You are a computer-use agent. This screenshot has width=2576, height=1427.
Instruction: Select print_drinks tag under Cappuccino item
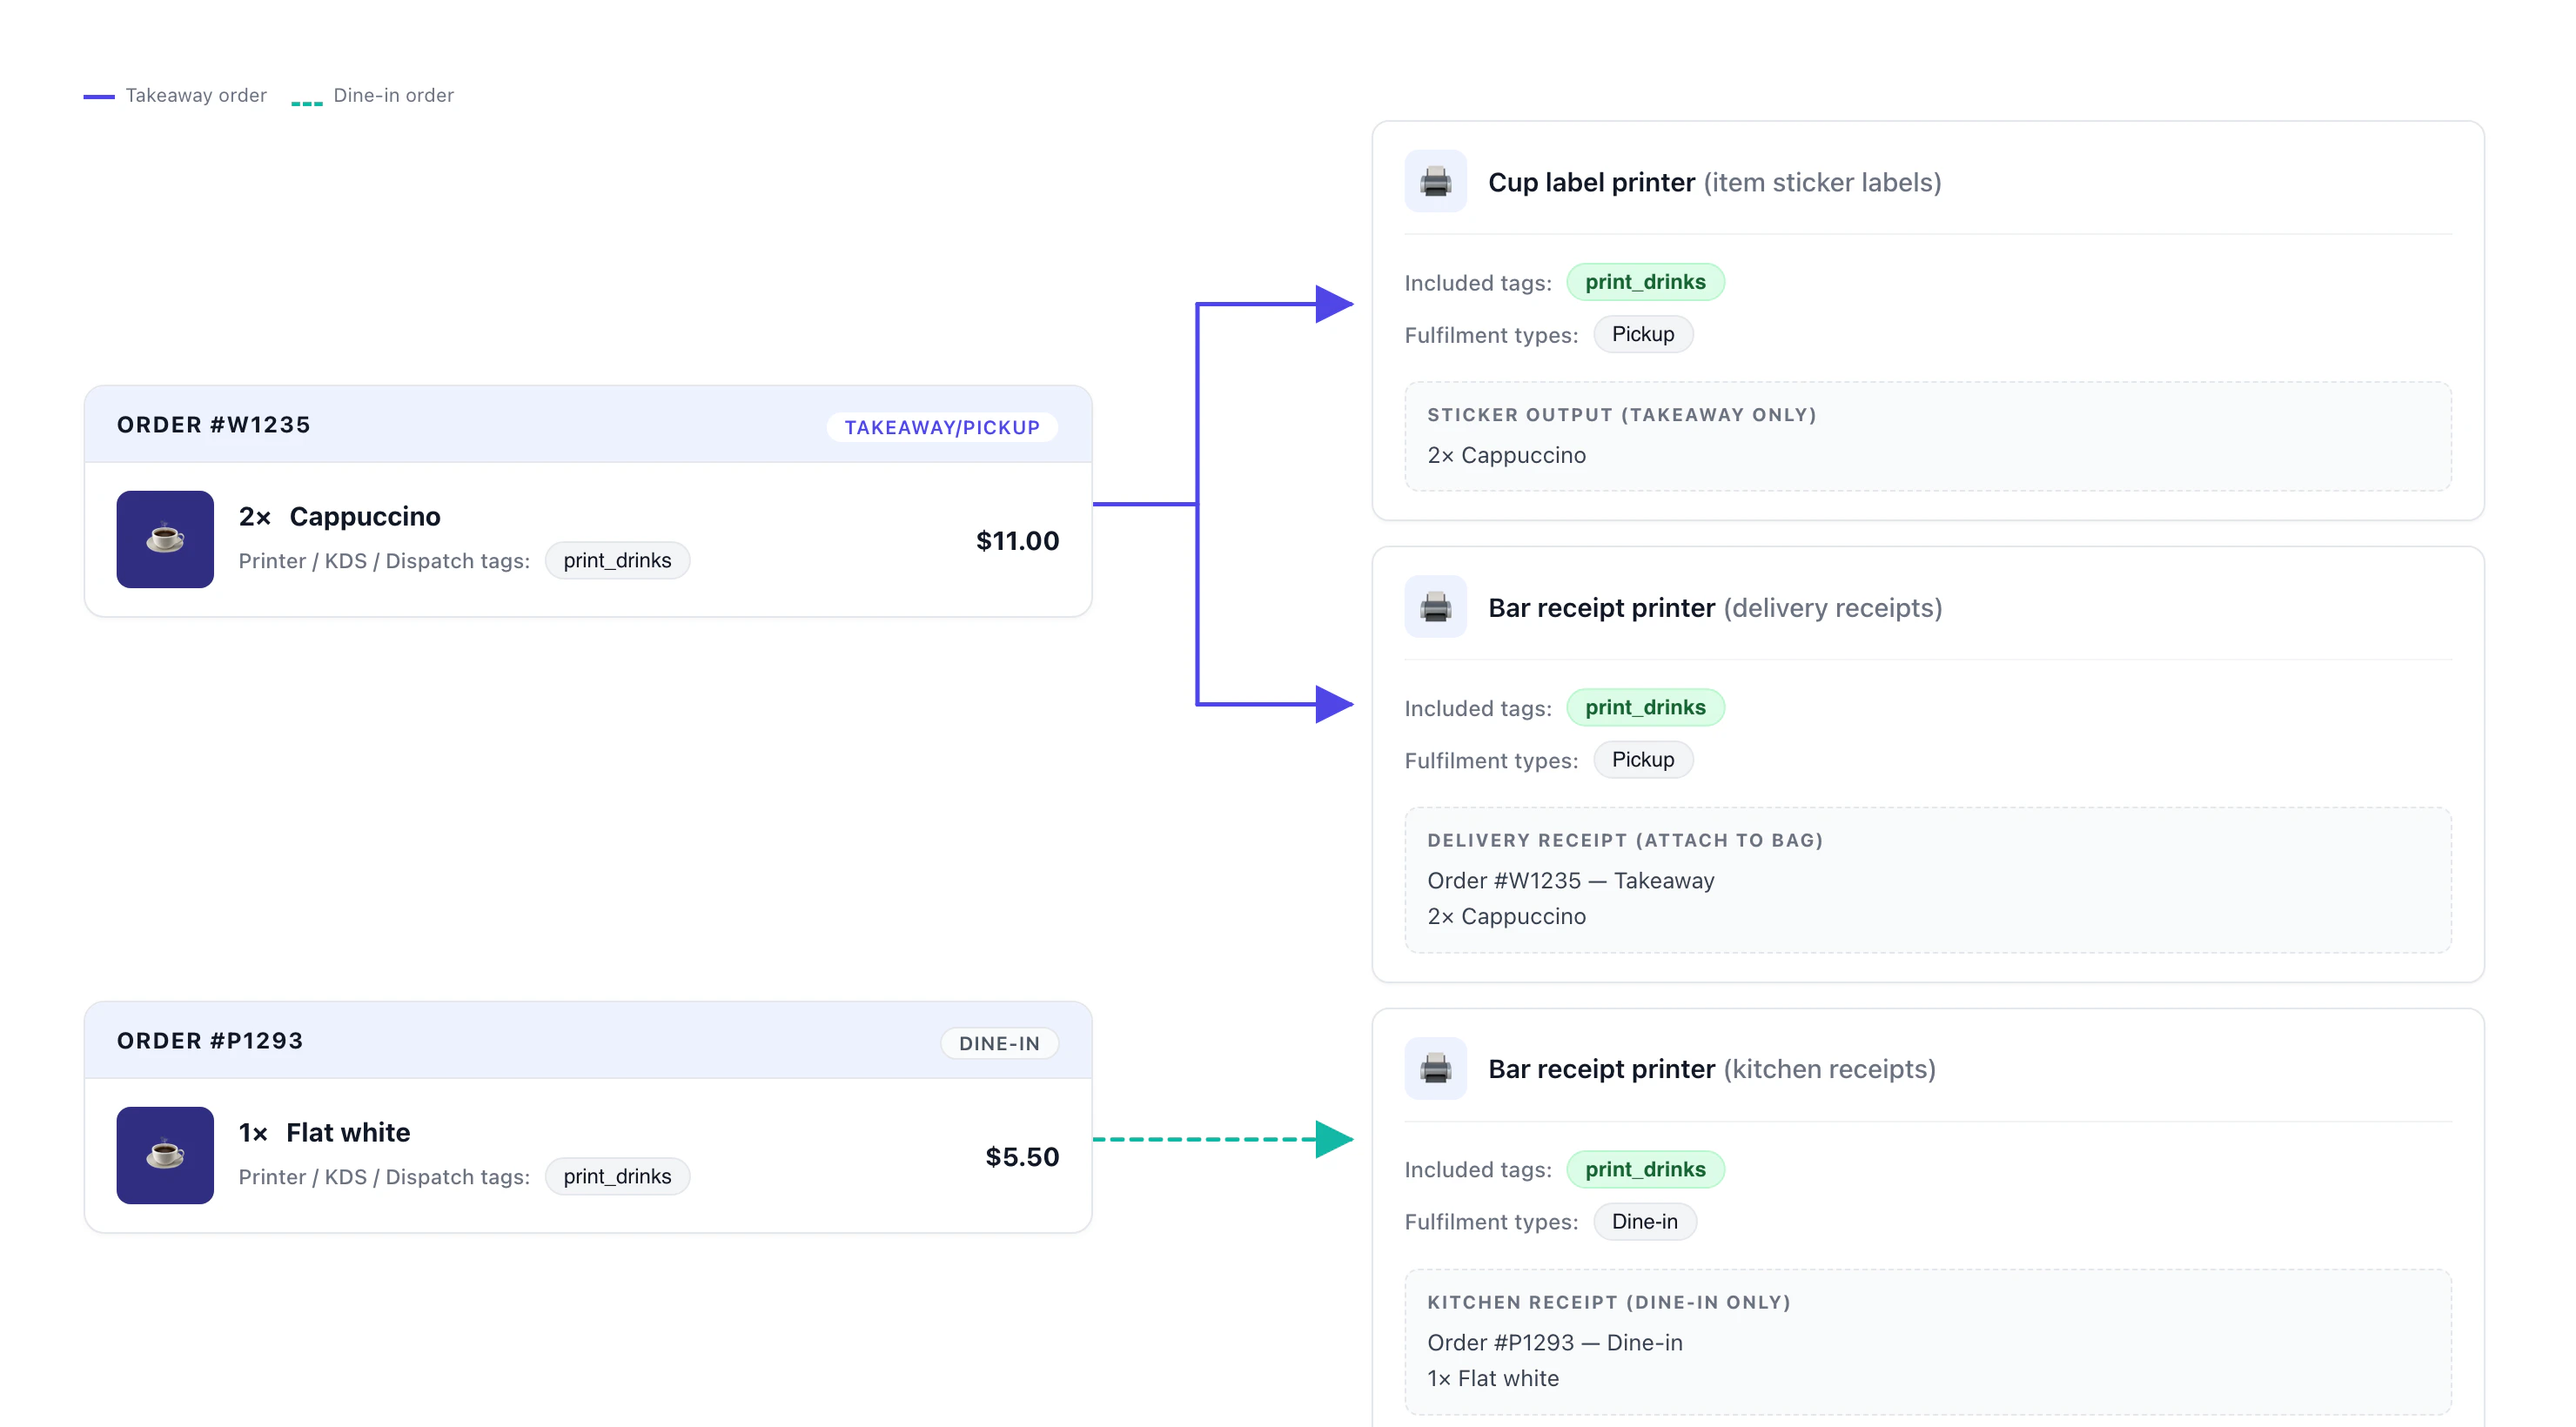617,560
